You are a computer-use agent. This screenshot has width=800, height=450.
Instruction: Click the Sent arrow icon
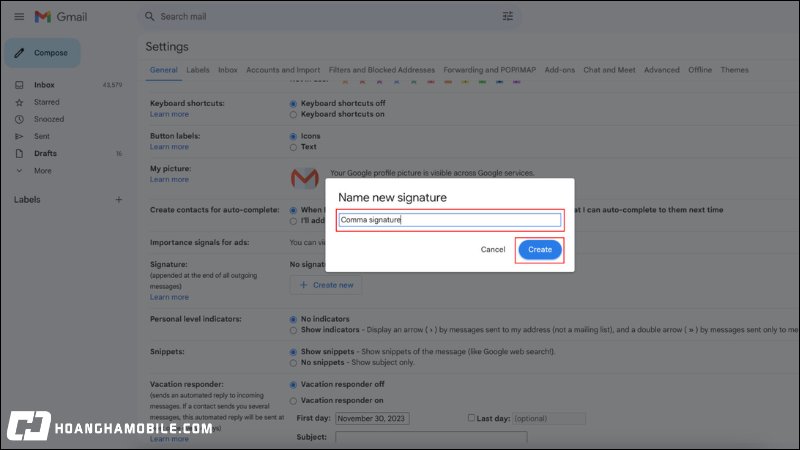click(19, 136)
